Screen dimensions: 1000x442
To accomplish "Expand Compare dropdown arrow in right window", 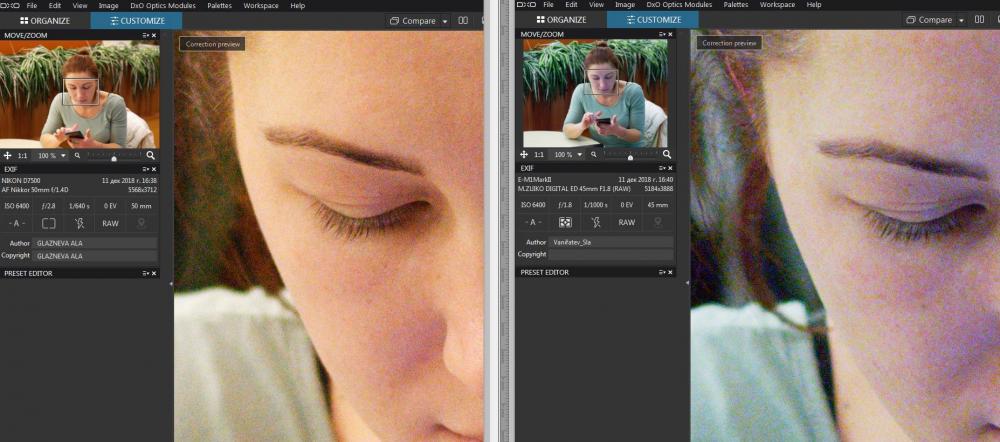I will (x=961, y=20).
